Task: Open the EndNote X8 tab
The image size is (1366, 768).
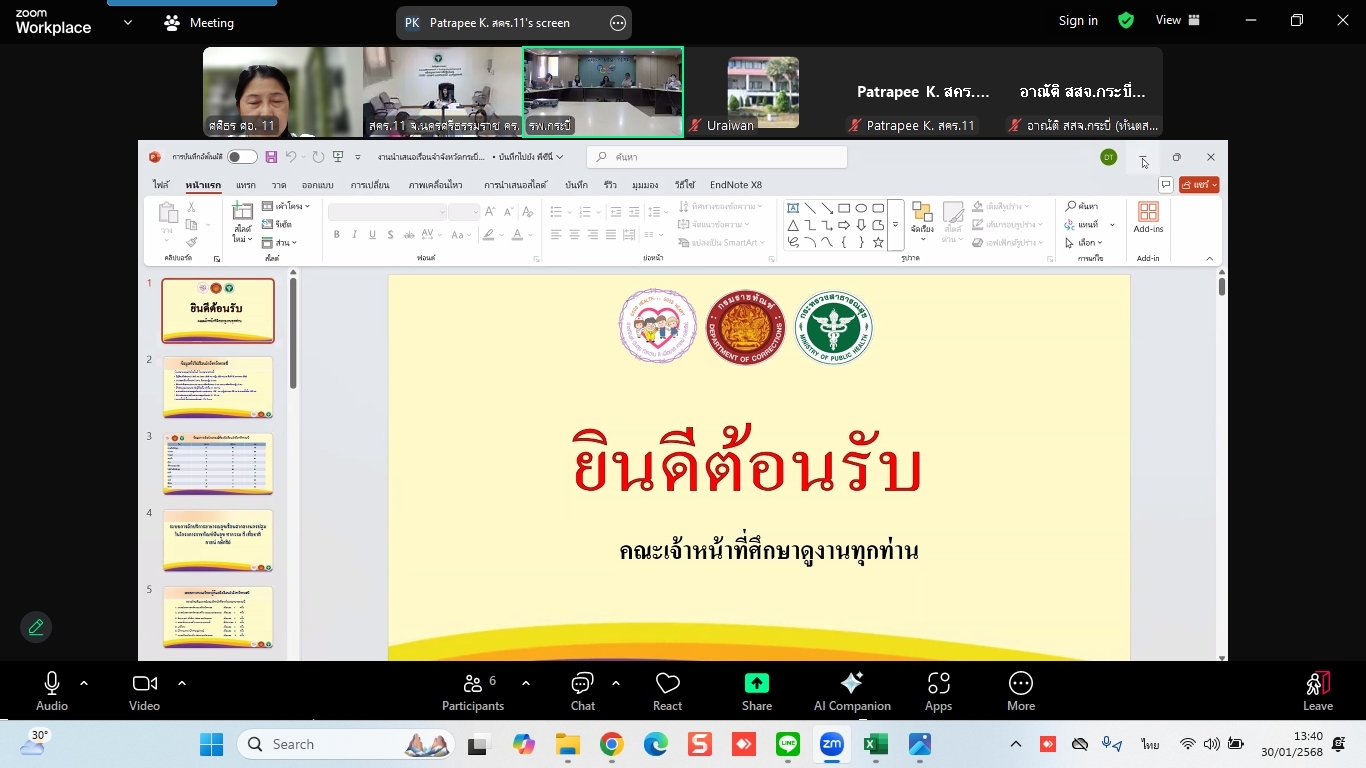Action: click(736, 185)
